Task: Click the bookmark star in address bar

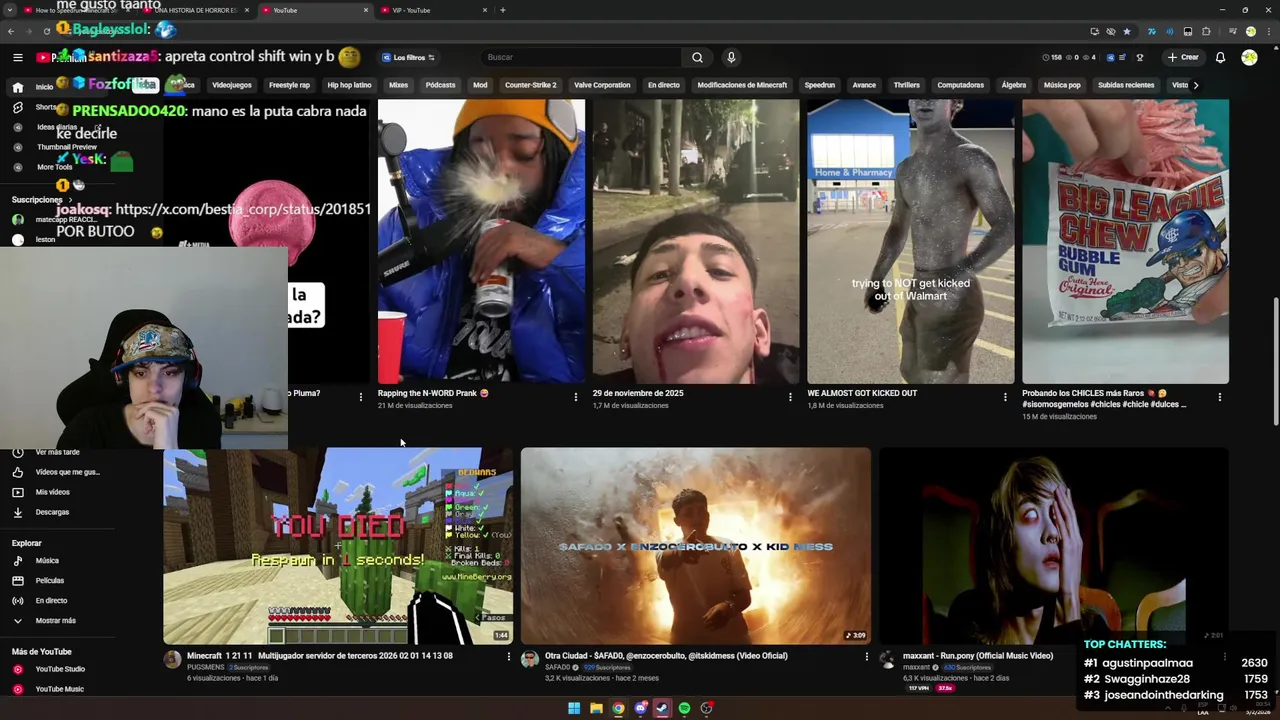Action: (1127, 31)
